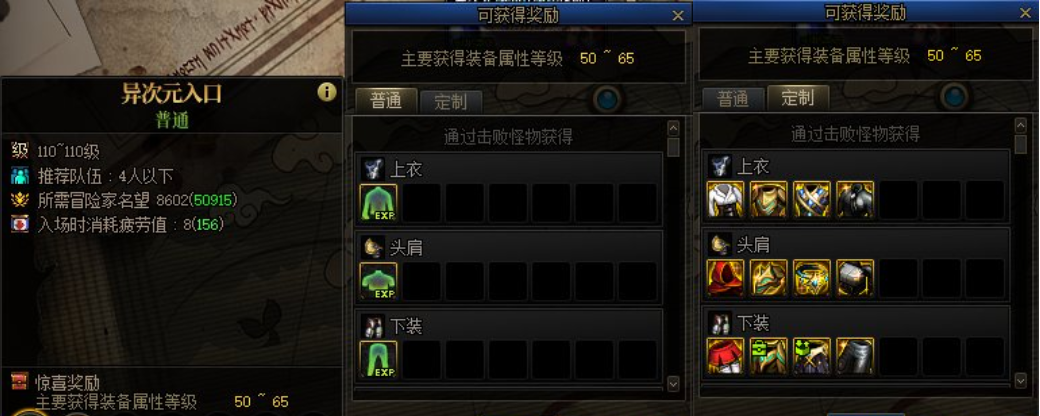The width and height of the screenshot is (1040, 416).
Task: Click scroll up arrow in left reward list
Action: click(x=673, y=128)
